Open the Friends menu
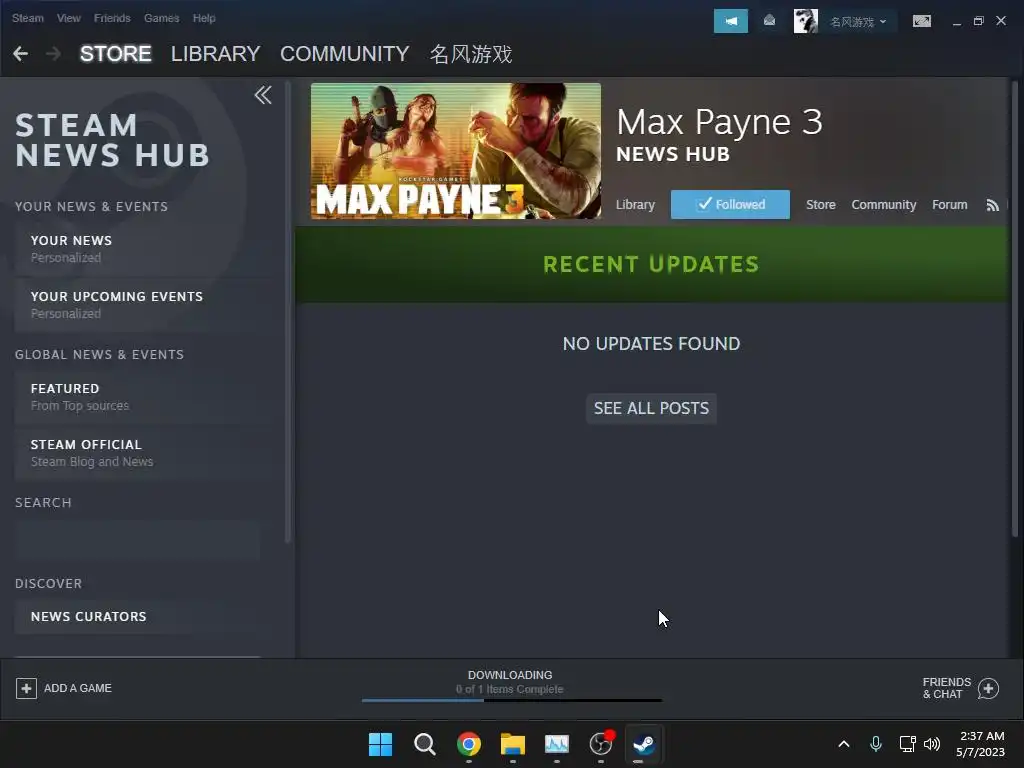The width and height of the screenshot is (1024, 768). [112, 18]
